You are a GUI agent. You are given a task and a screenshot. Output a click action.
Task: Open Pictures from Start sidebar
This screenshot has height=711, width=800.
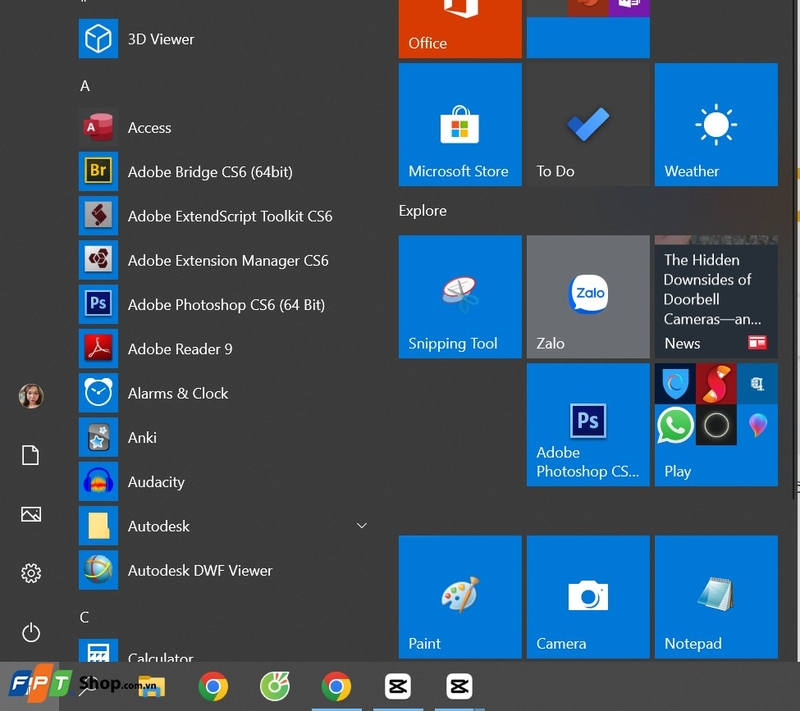(31, 514)
